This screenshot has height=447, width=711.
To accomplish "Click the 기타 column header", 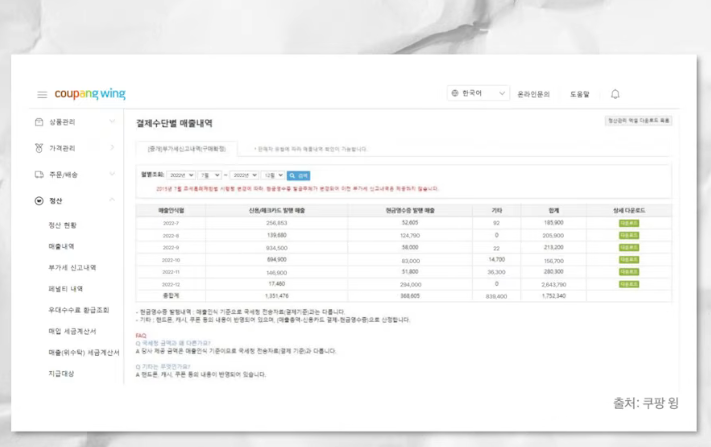I will (x=497, y=210).
